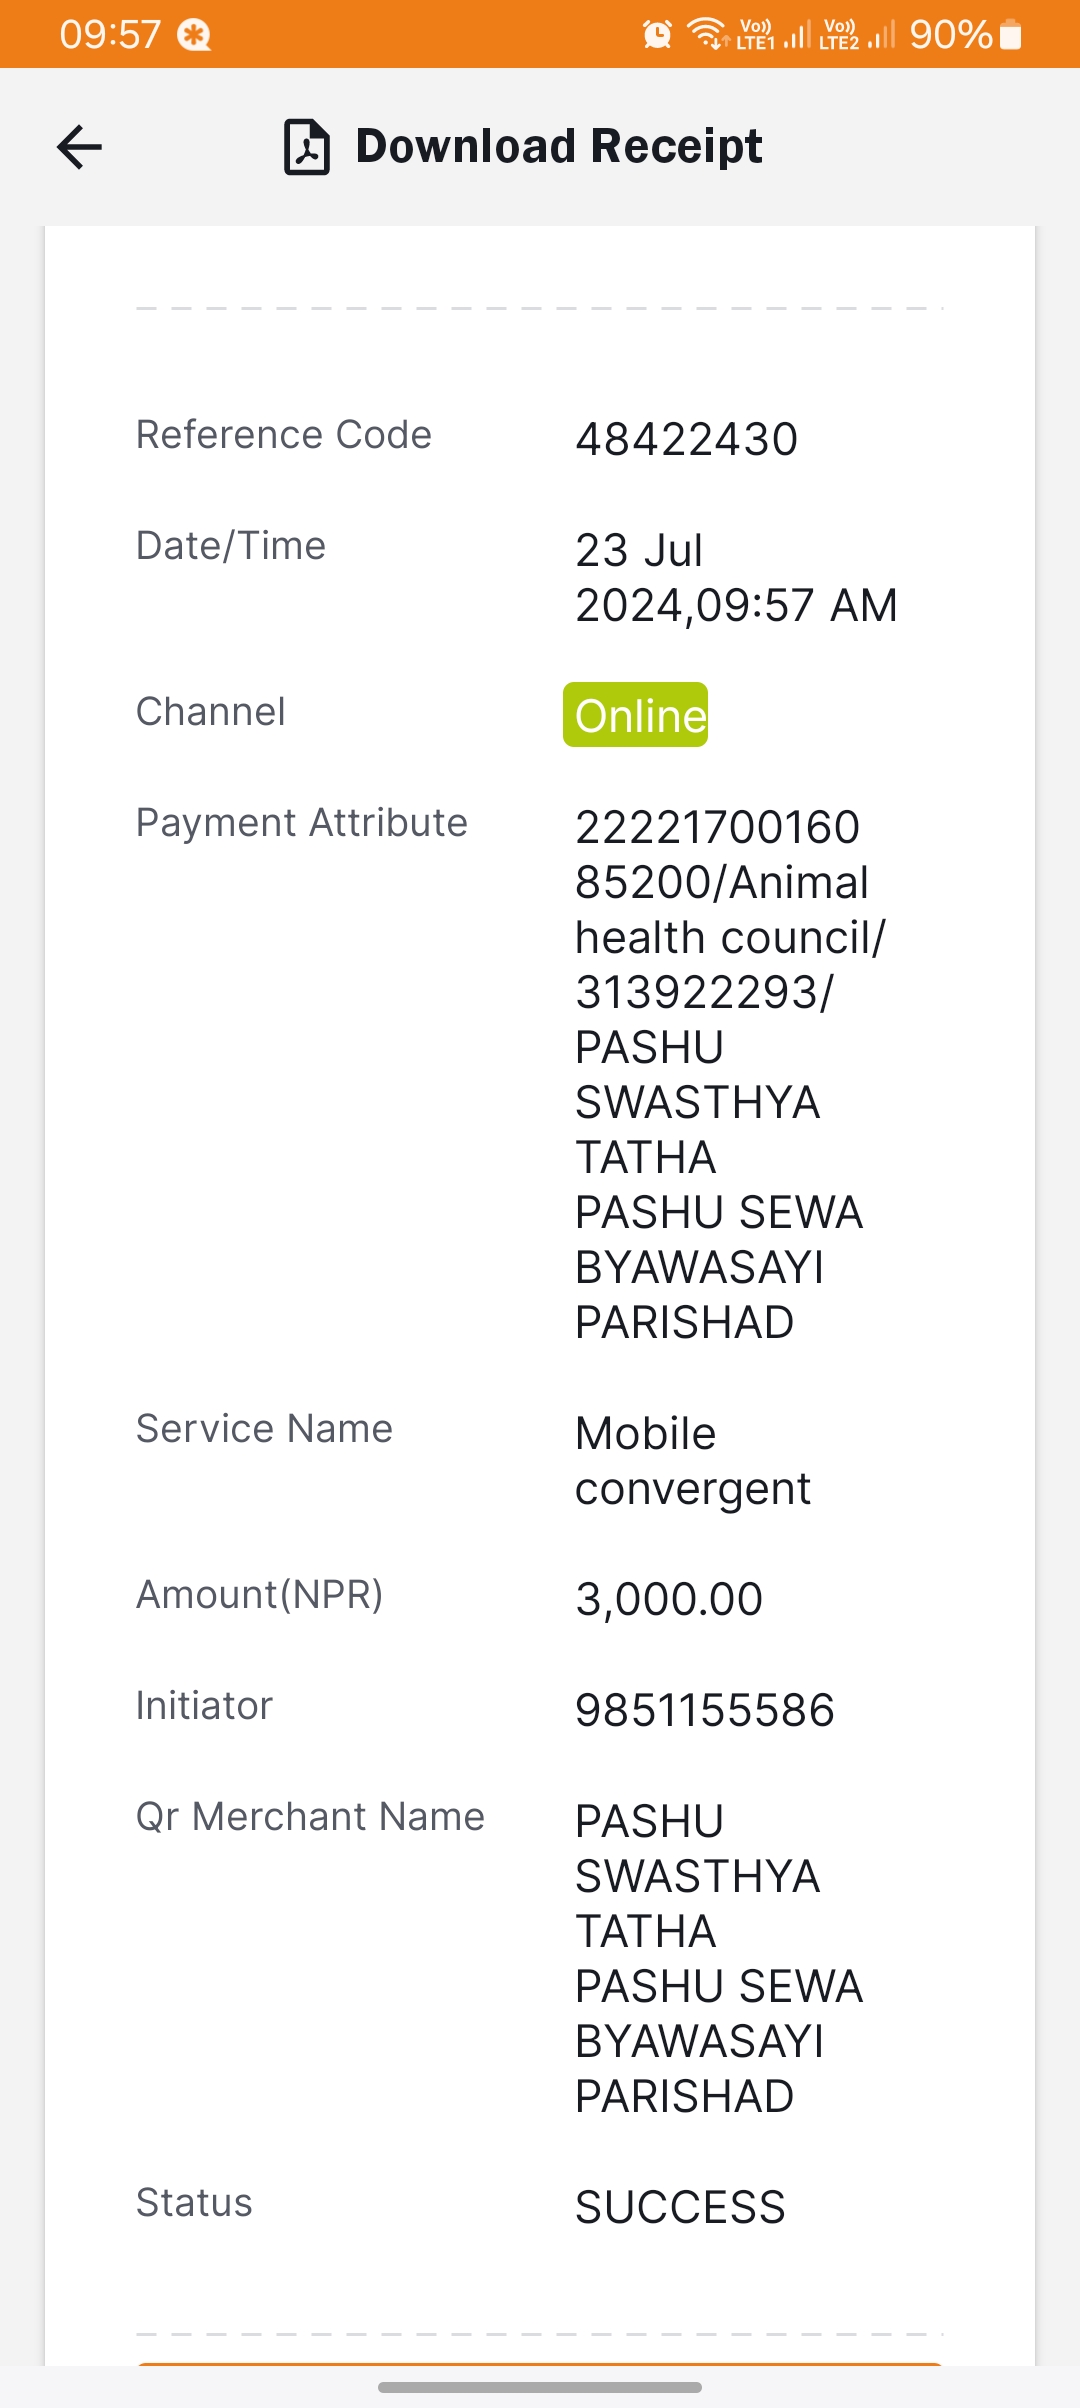Viewport: 1080px width, 2408px height.
Task: Tap the Wi-Fi signal status icon
Action: click(708, 34)
